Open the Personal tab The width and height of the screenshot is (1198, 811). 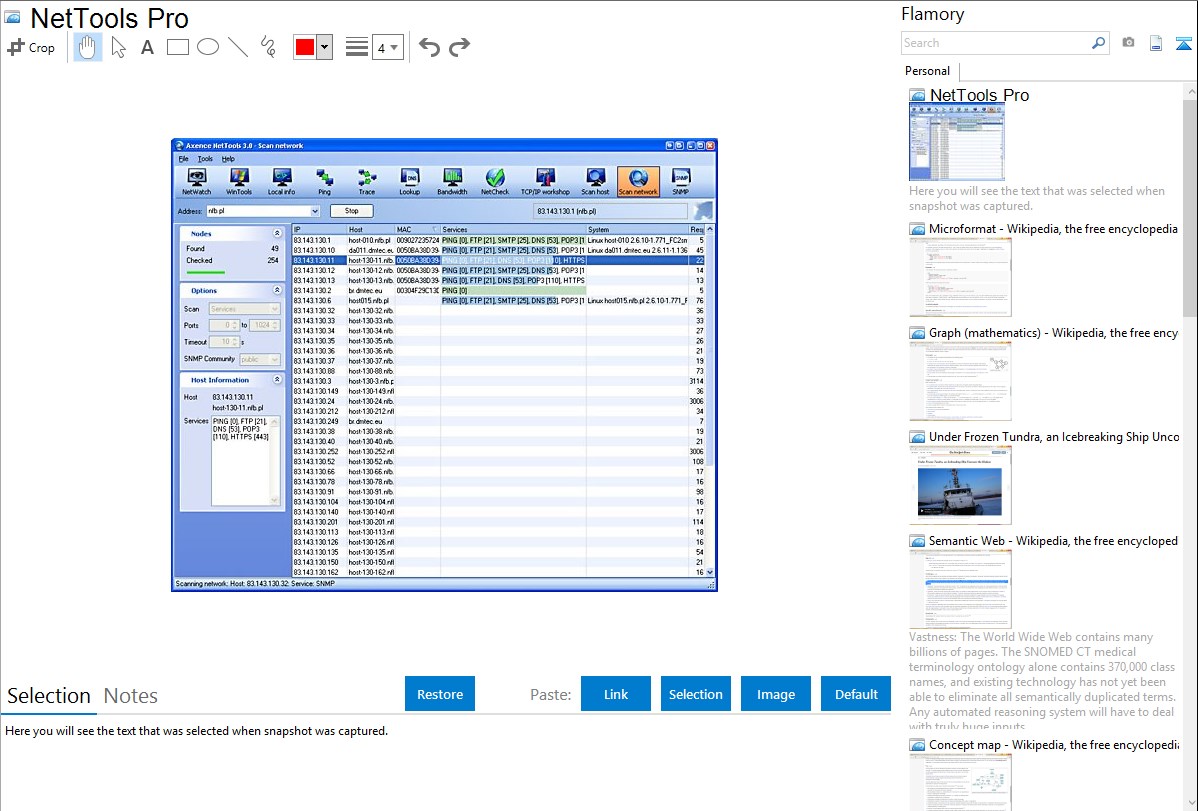pos(927,71)
